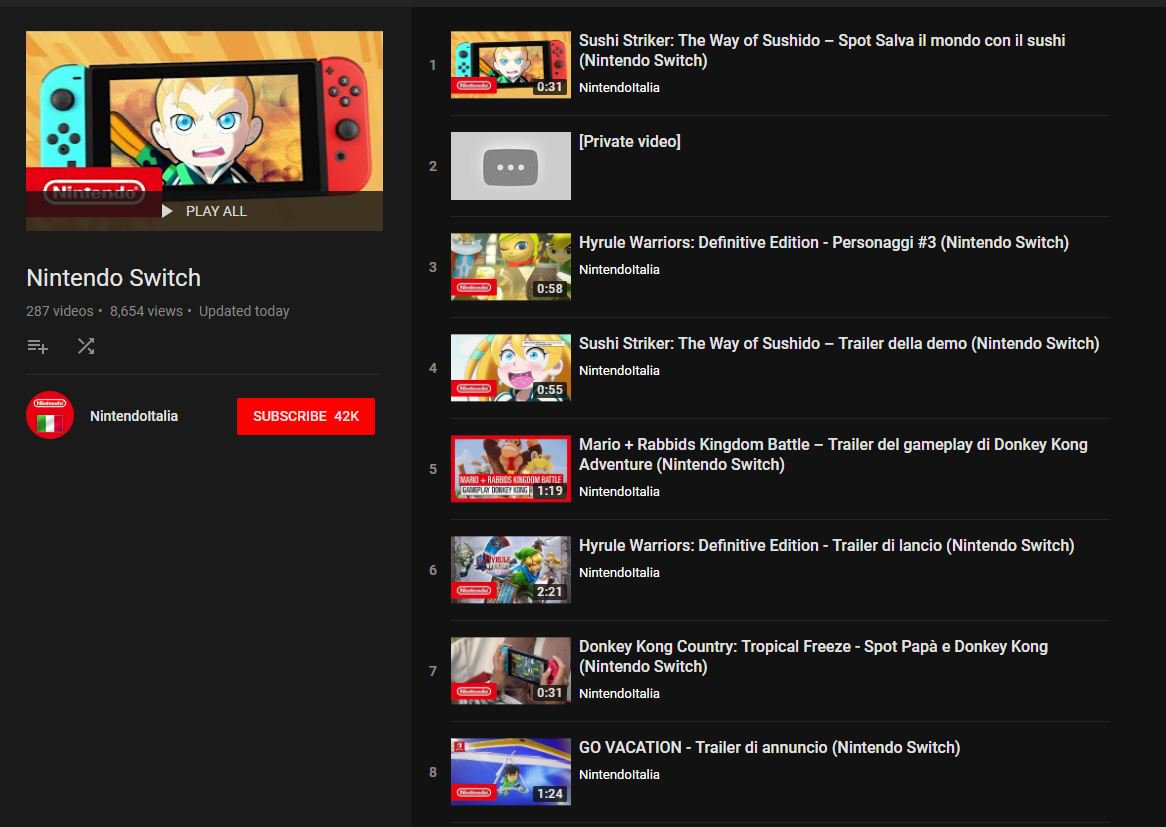This screenshot has height=827, width=1166.
Task: Open title Hyrule Warriors Trailer di lancio
Action: (x=826, y=545)
